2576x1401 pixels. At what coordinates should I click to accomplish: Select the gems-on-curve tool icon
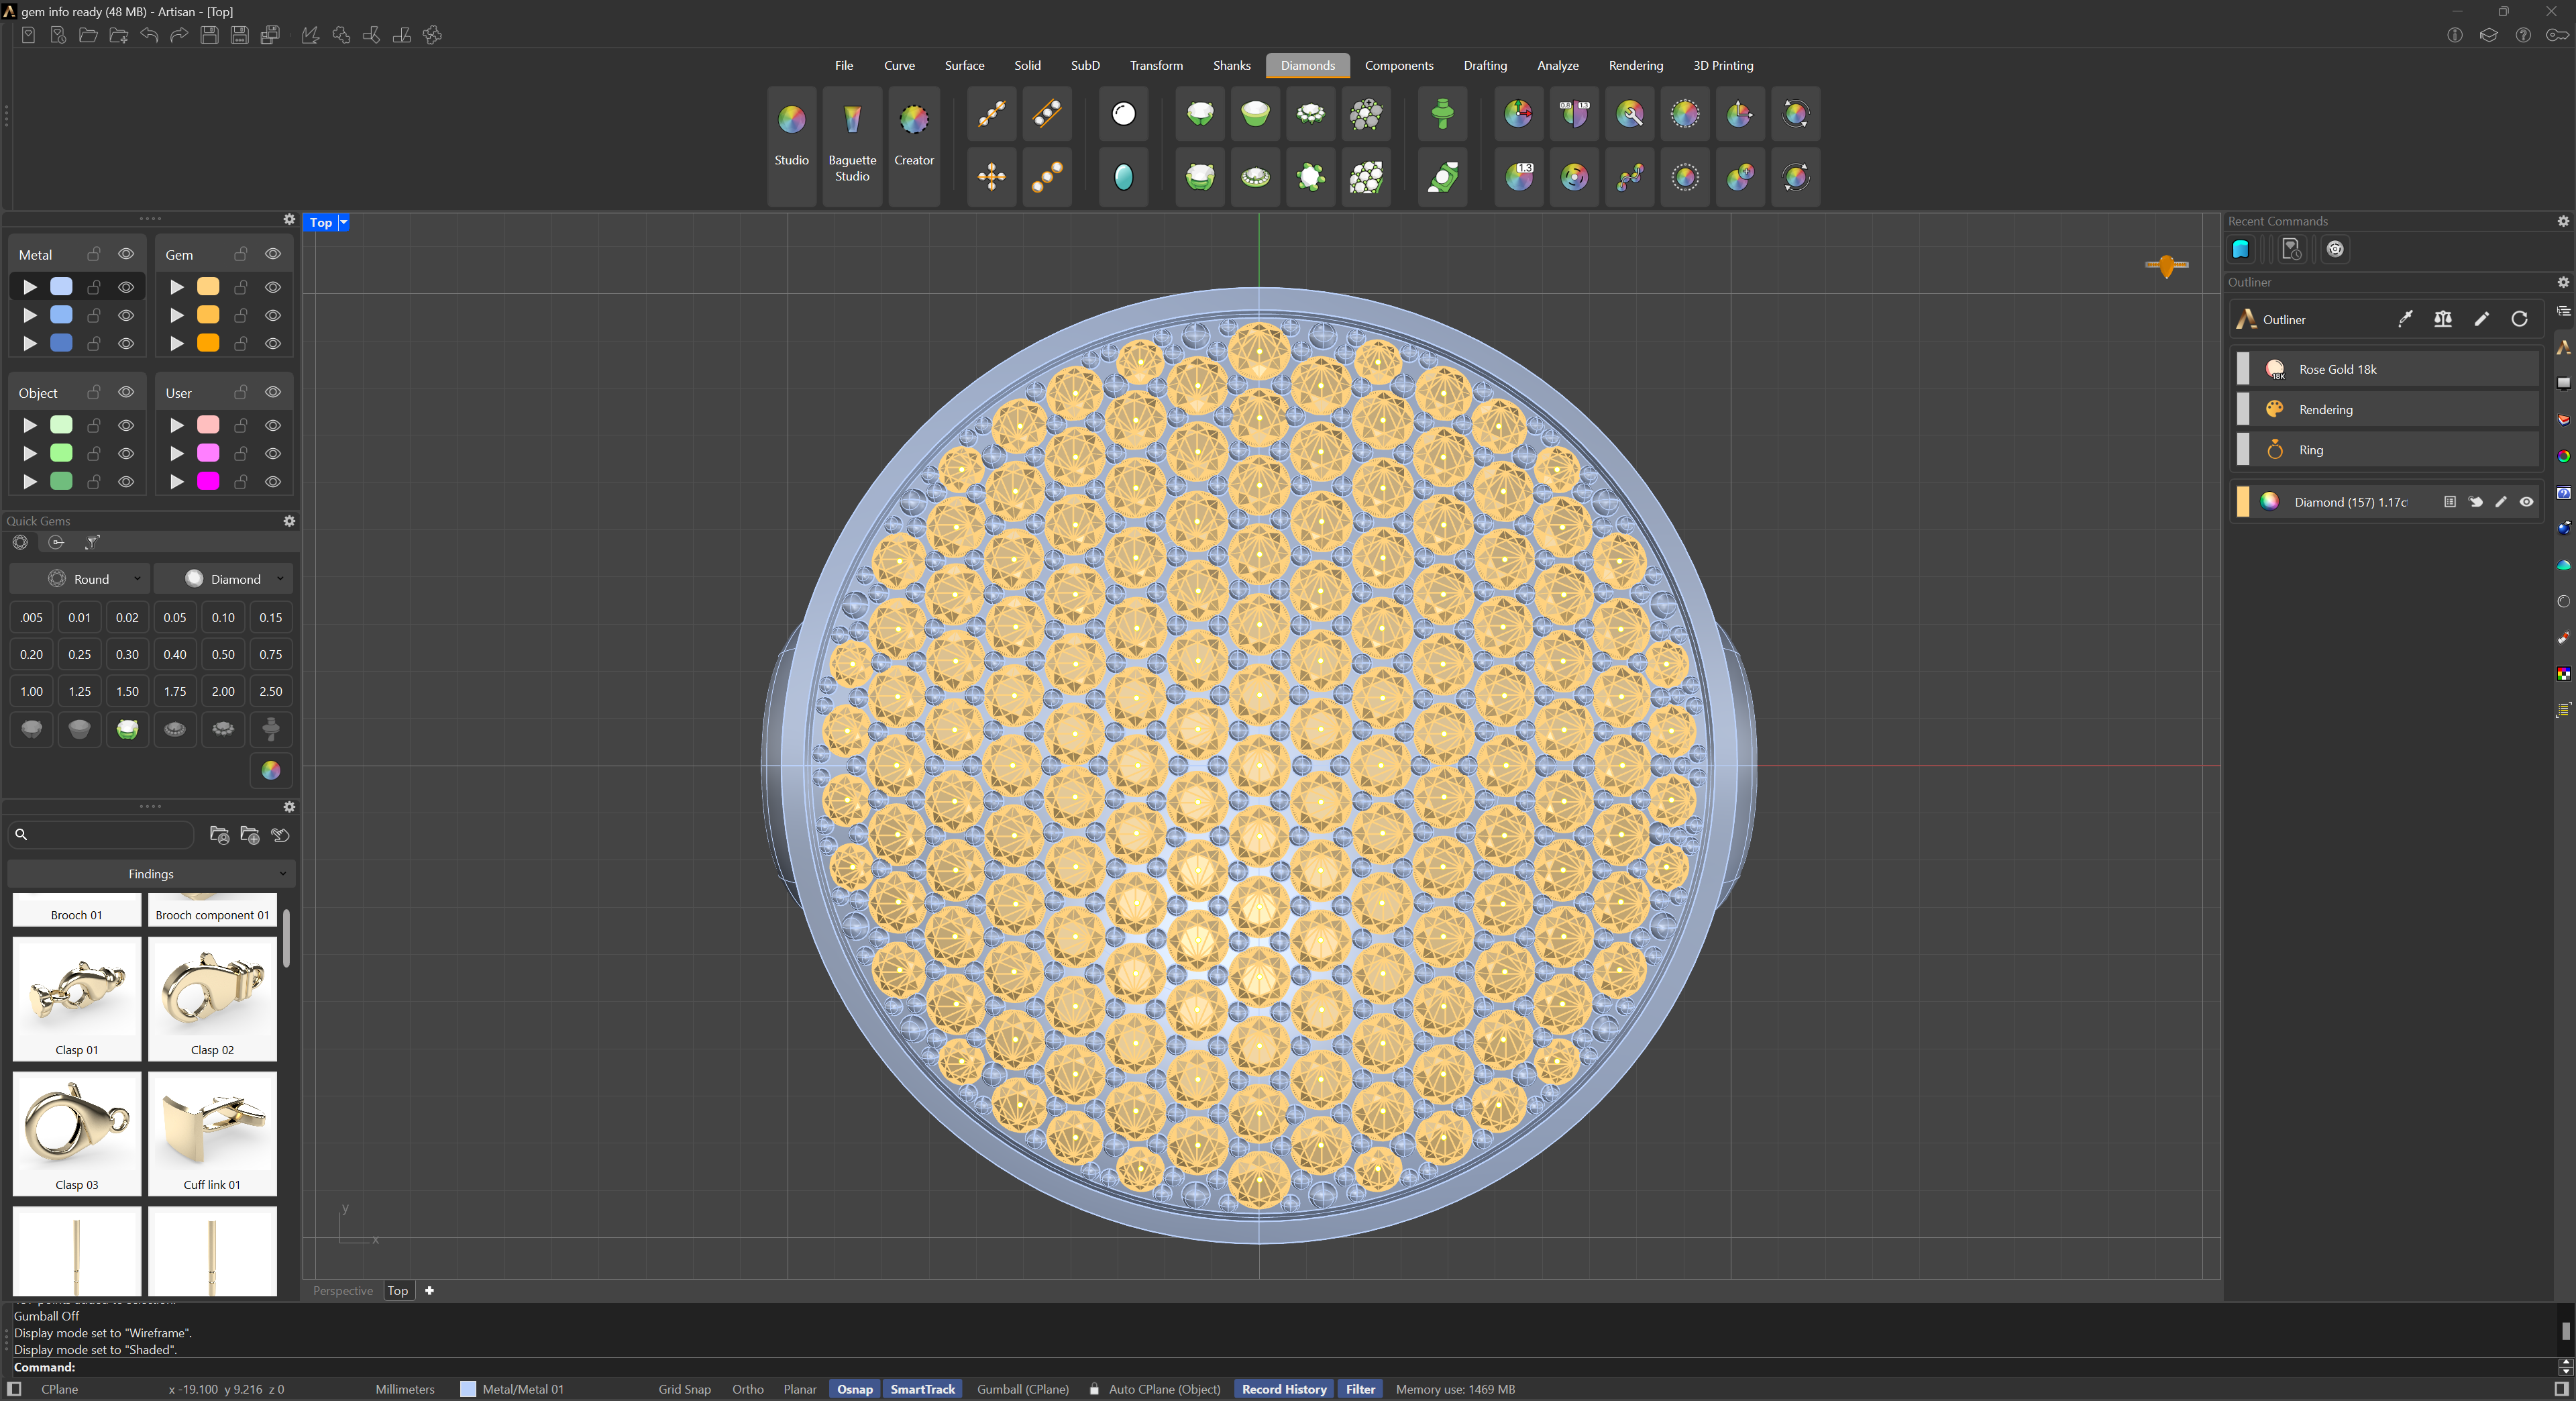[991, 114]
